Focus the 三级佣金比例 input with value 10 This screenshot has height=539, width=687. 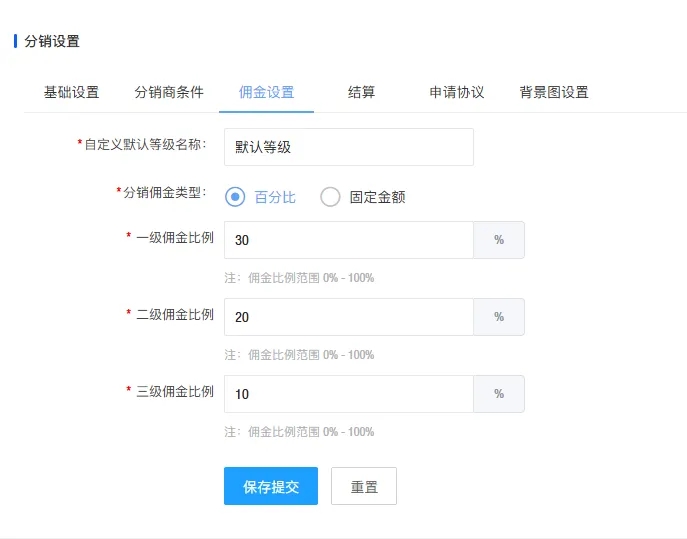(x=348, y=394)
